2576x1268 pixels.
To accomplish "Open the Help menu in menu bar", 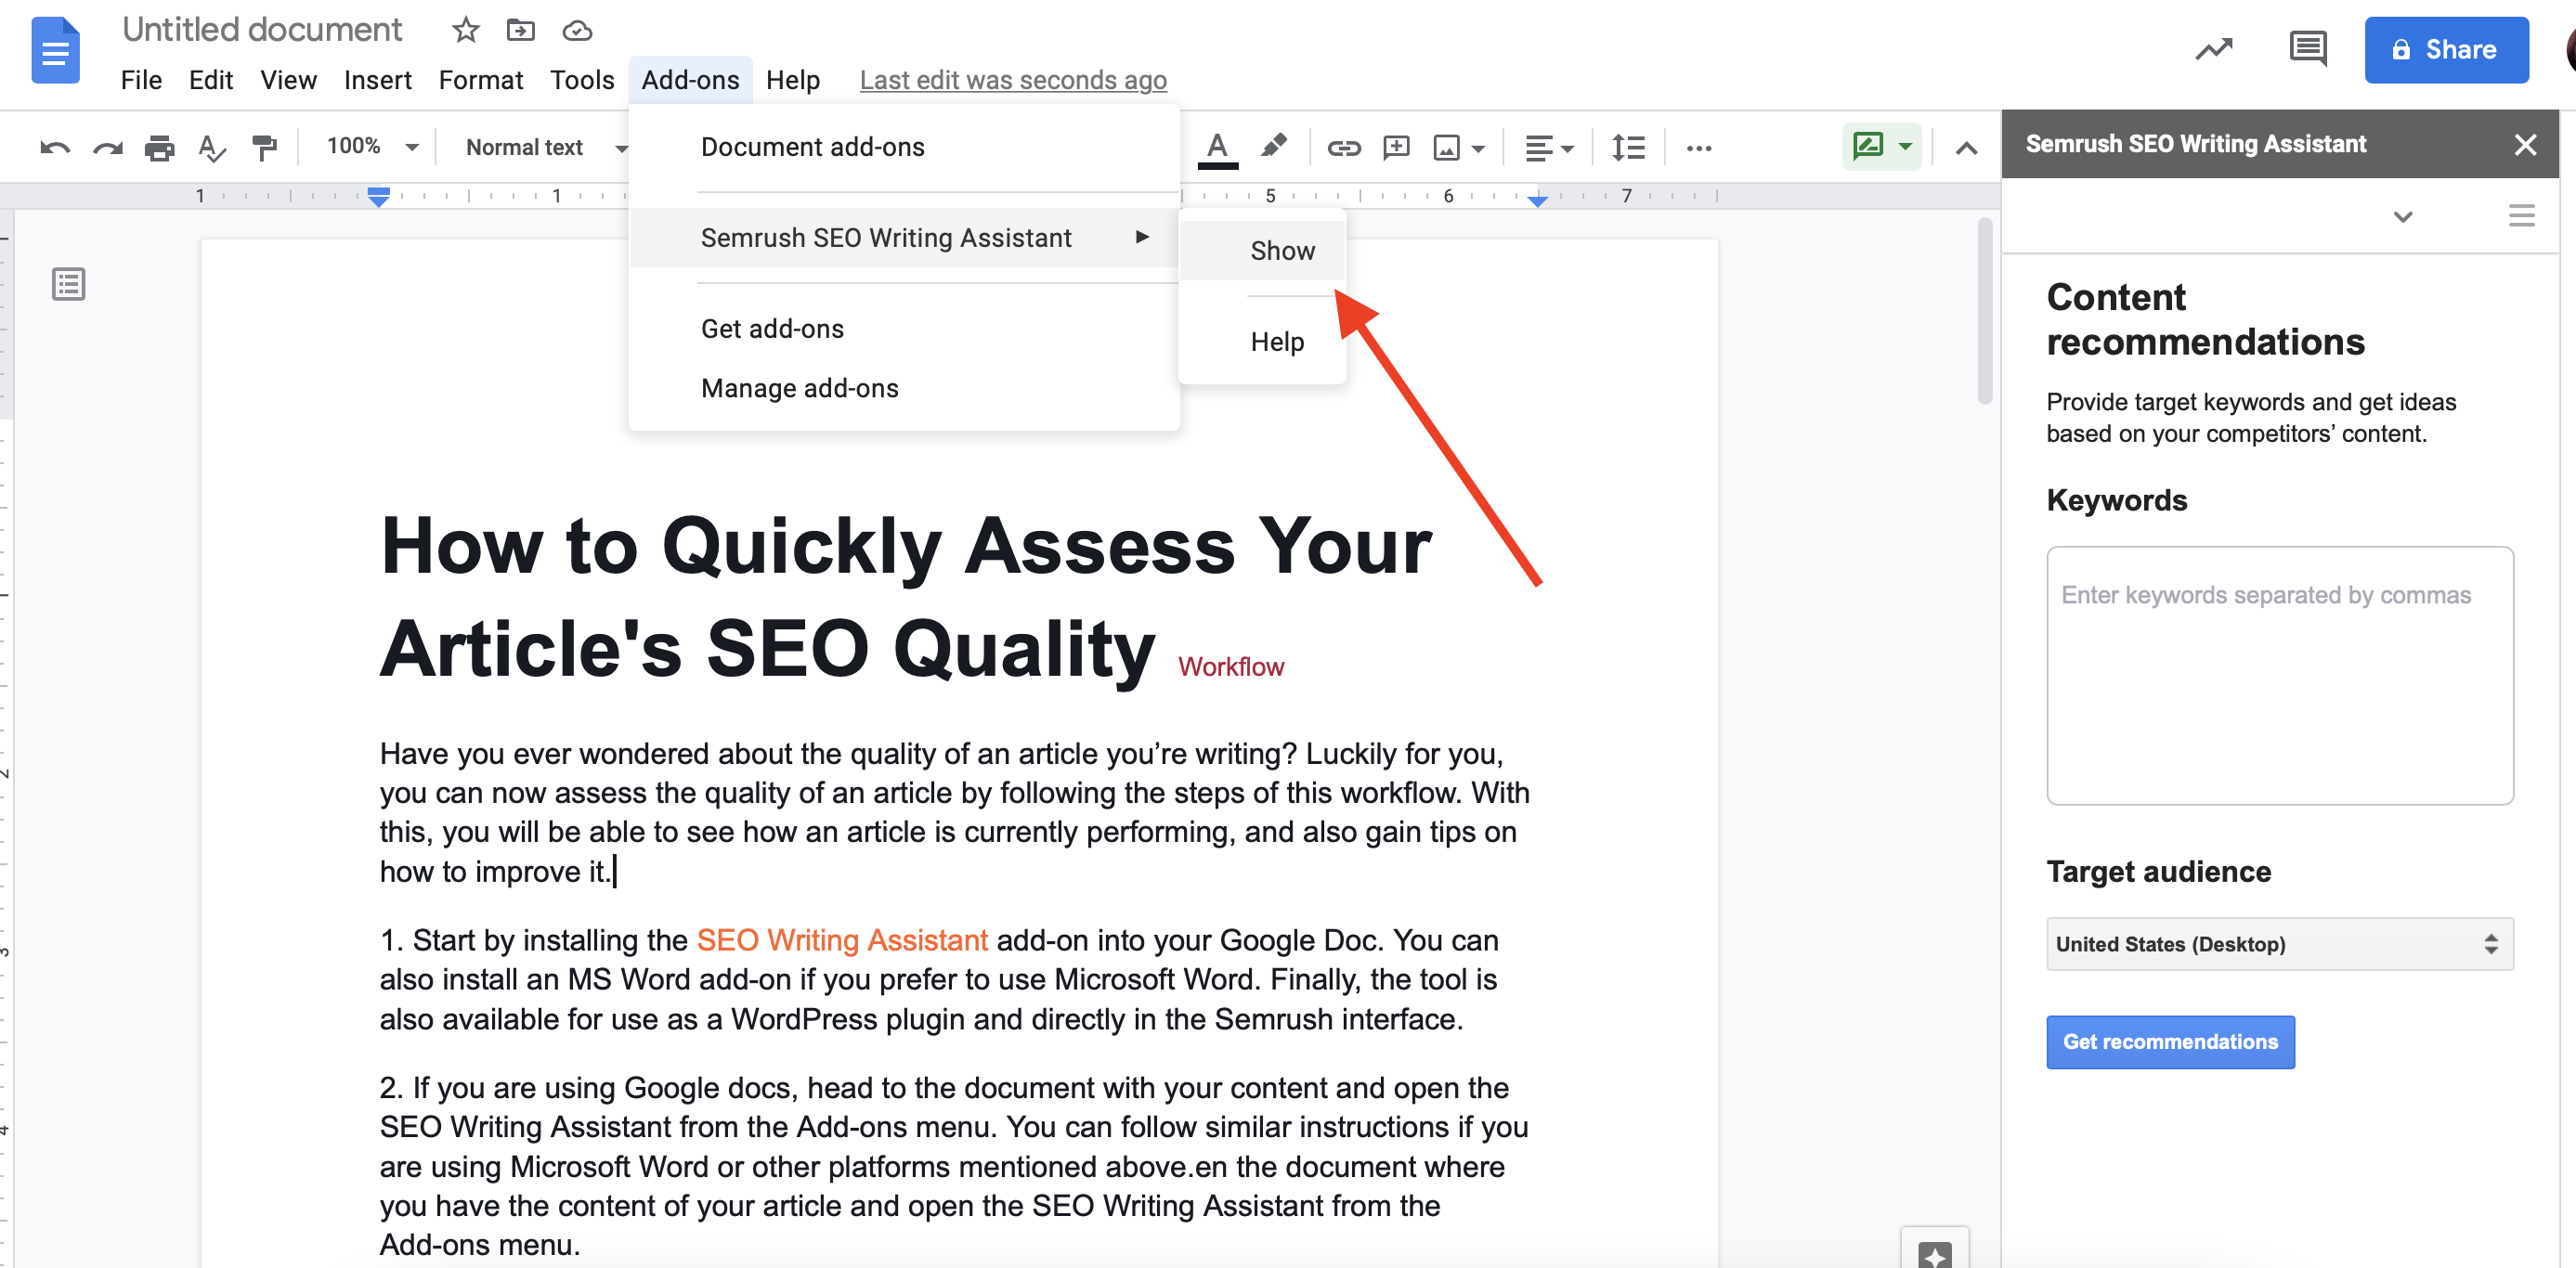I will [793, 80].
